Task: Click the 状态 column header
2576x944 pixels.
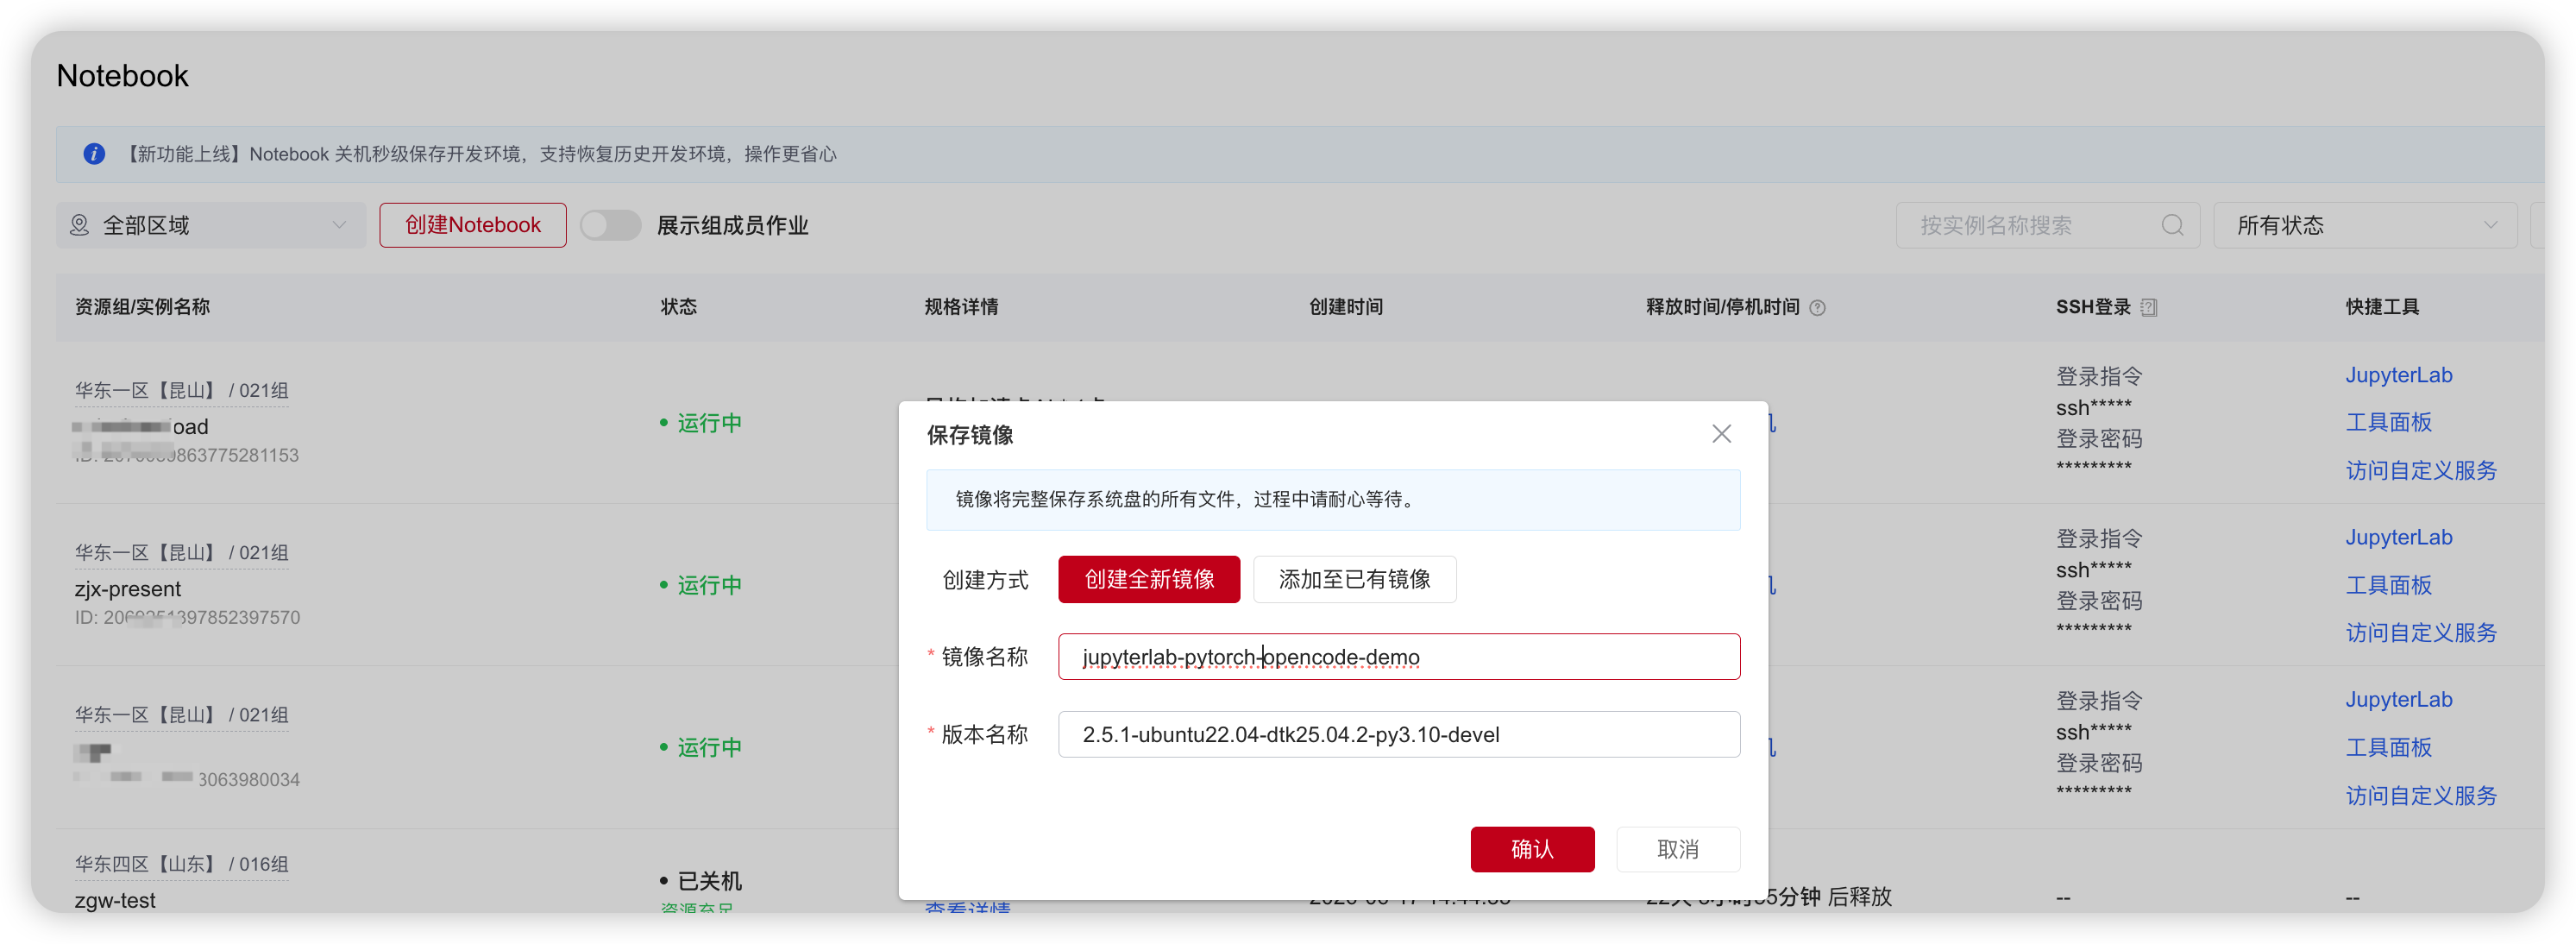Action: (x=678, y=307)
